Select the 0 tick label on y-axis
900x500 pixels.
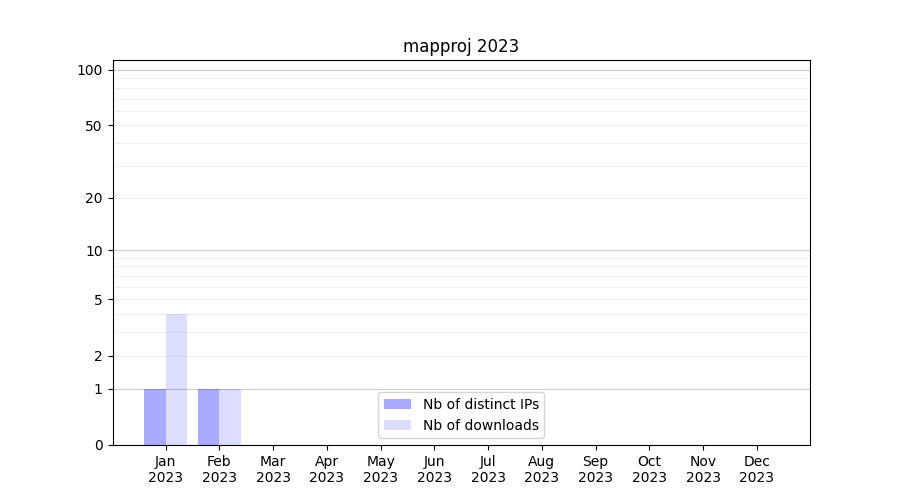click(x=98, y=445)
